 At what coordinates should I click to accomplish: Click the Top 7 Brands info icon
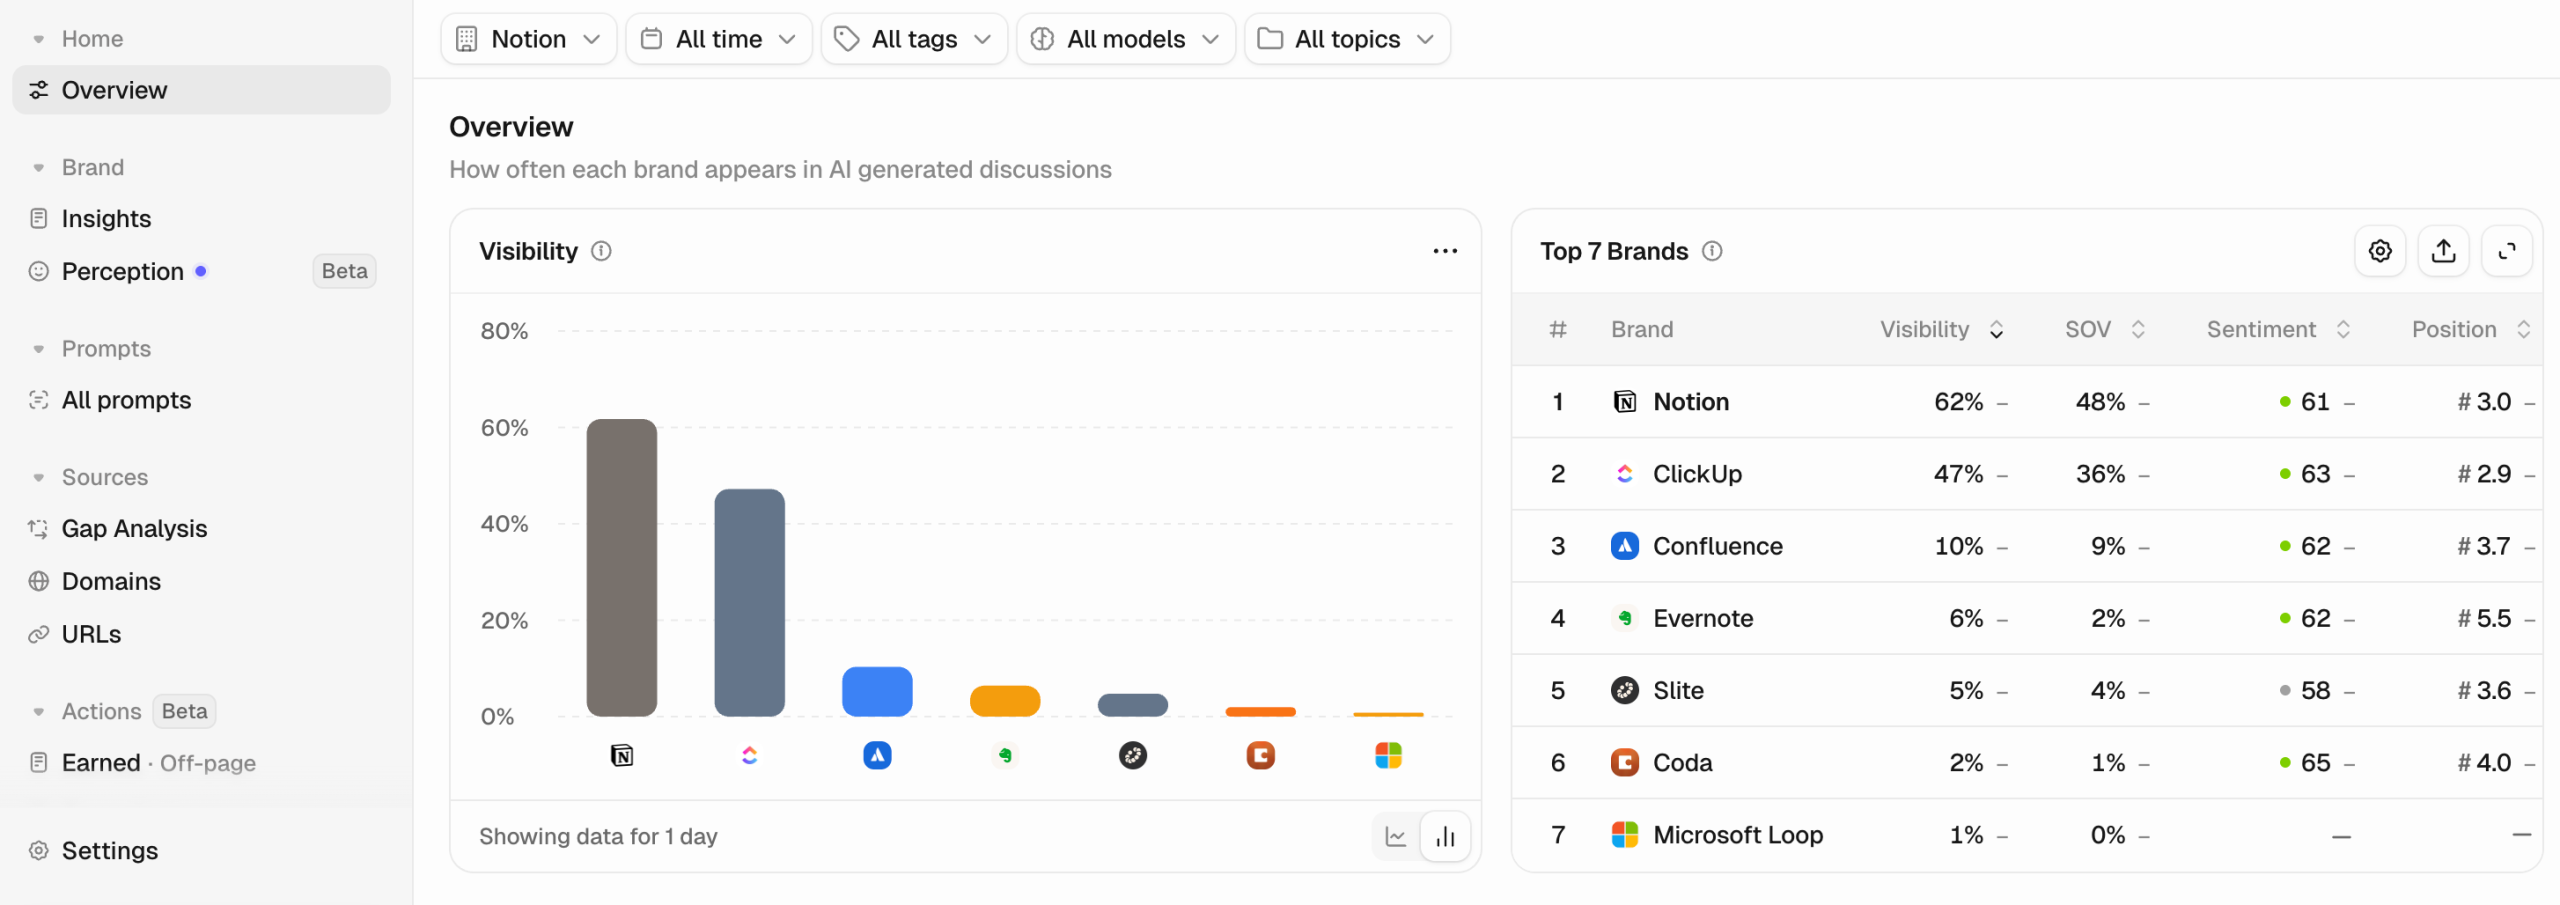coord(1712,251)
